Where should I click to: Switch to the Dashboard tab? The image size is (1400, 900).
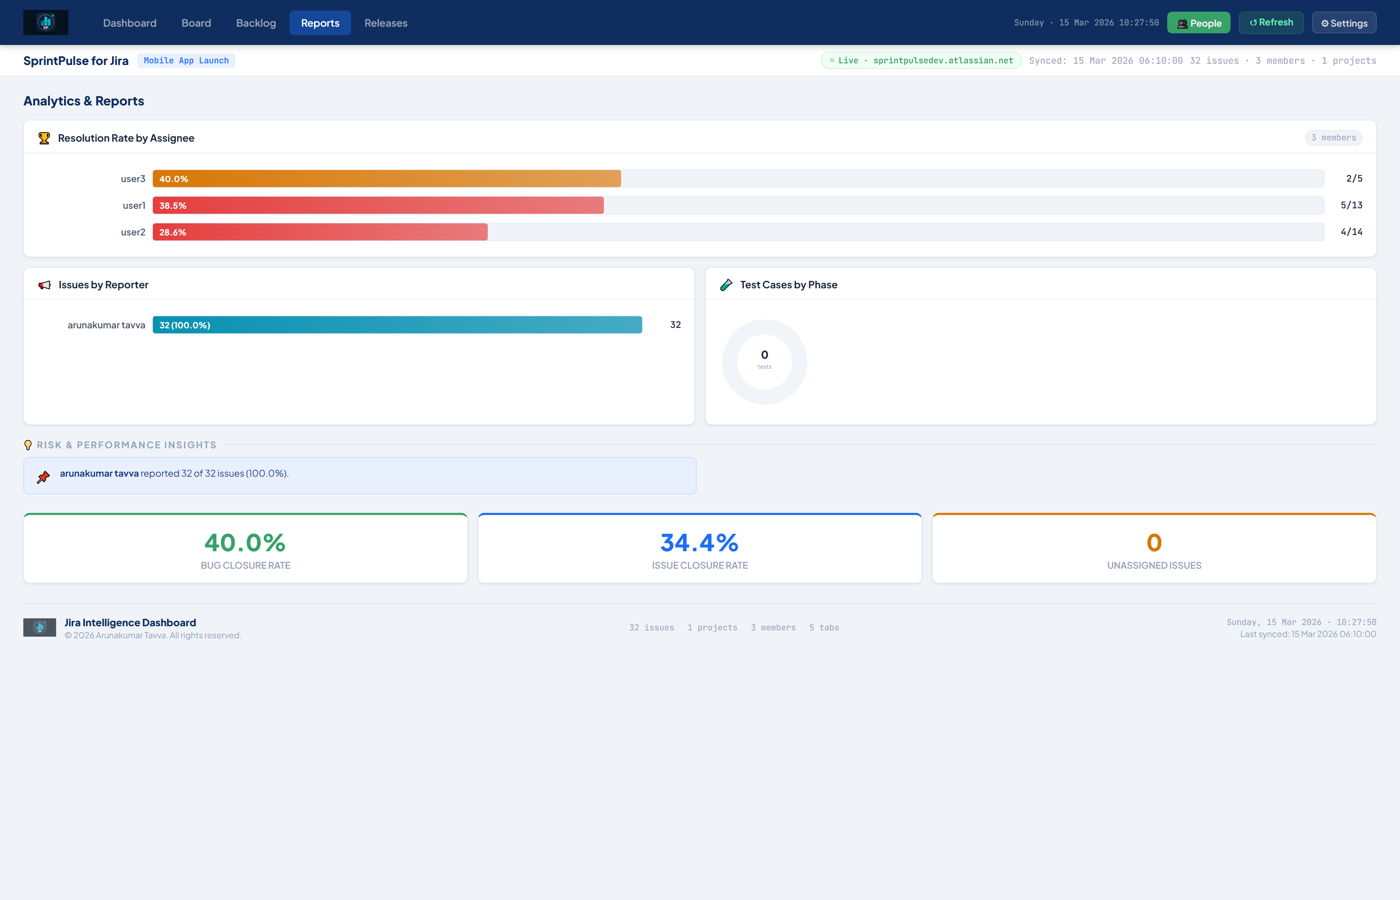click(x=129, y=22)
